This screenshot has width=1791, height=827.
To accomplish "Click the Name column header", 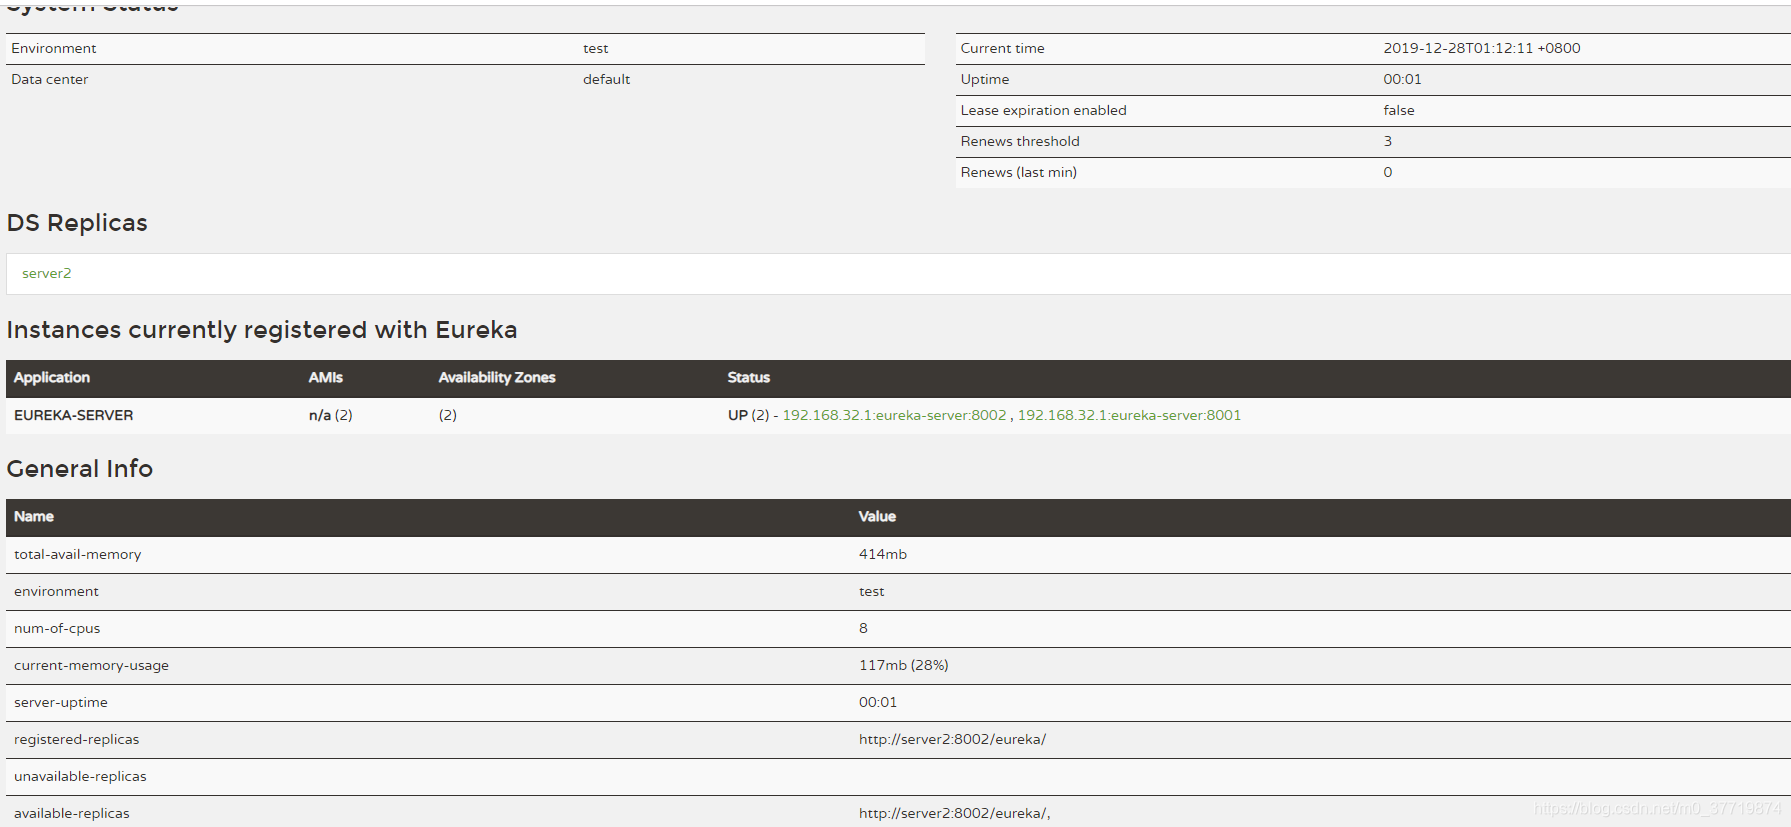I will point(34,516).
